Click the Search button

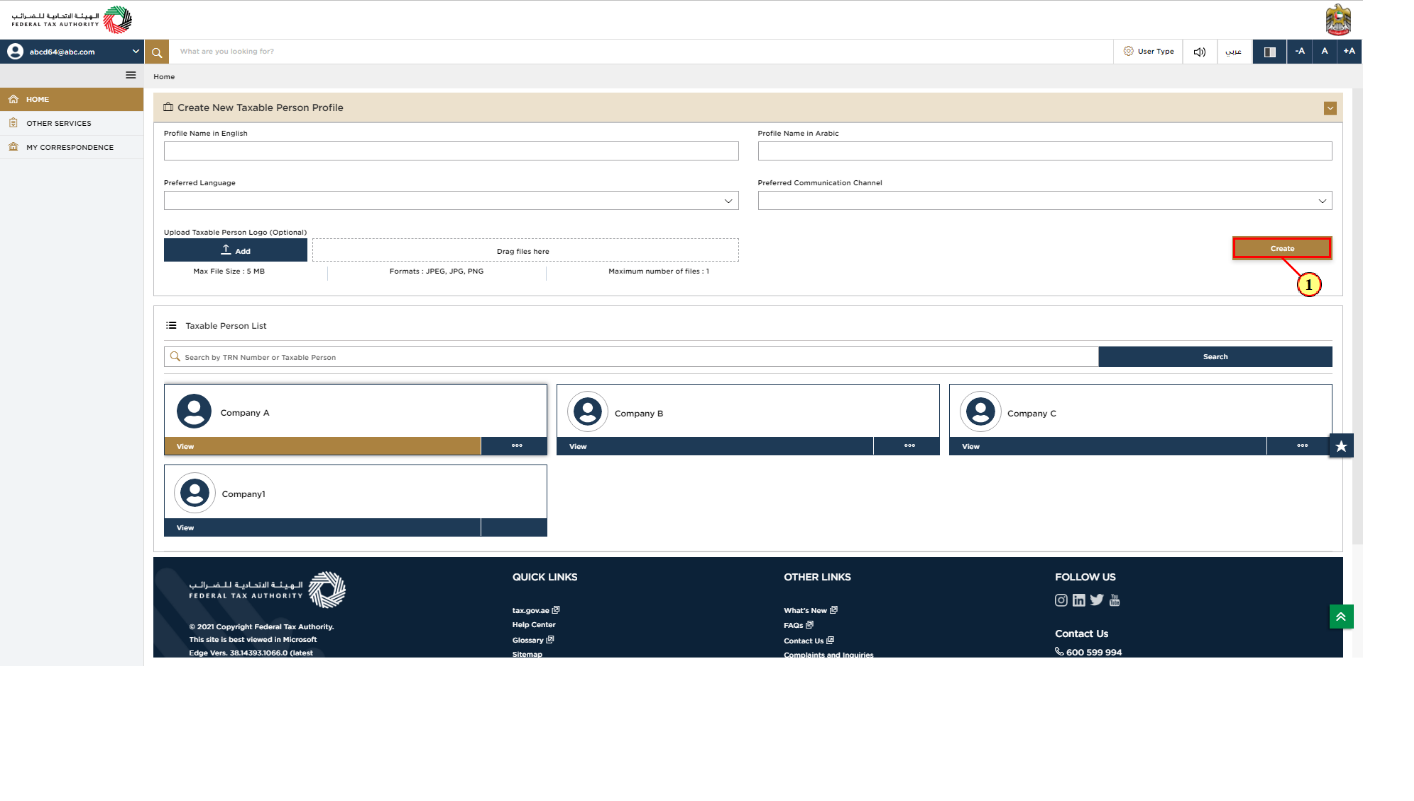click(1215, 357)
